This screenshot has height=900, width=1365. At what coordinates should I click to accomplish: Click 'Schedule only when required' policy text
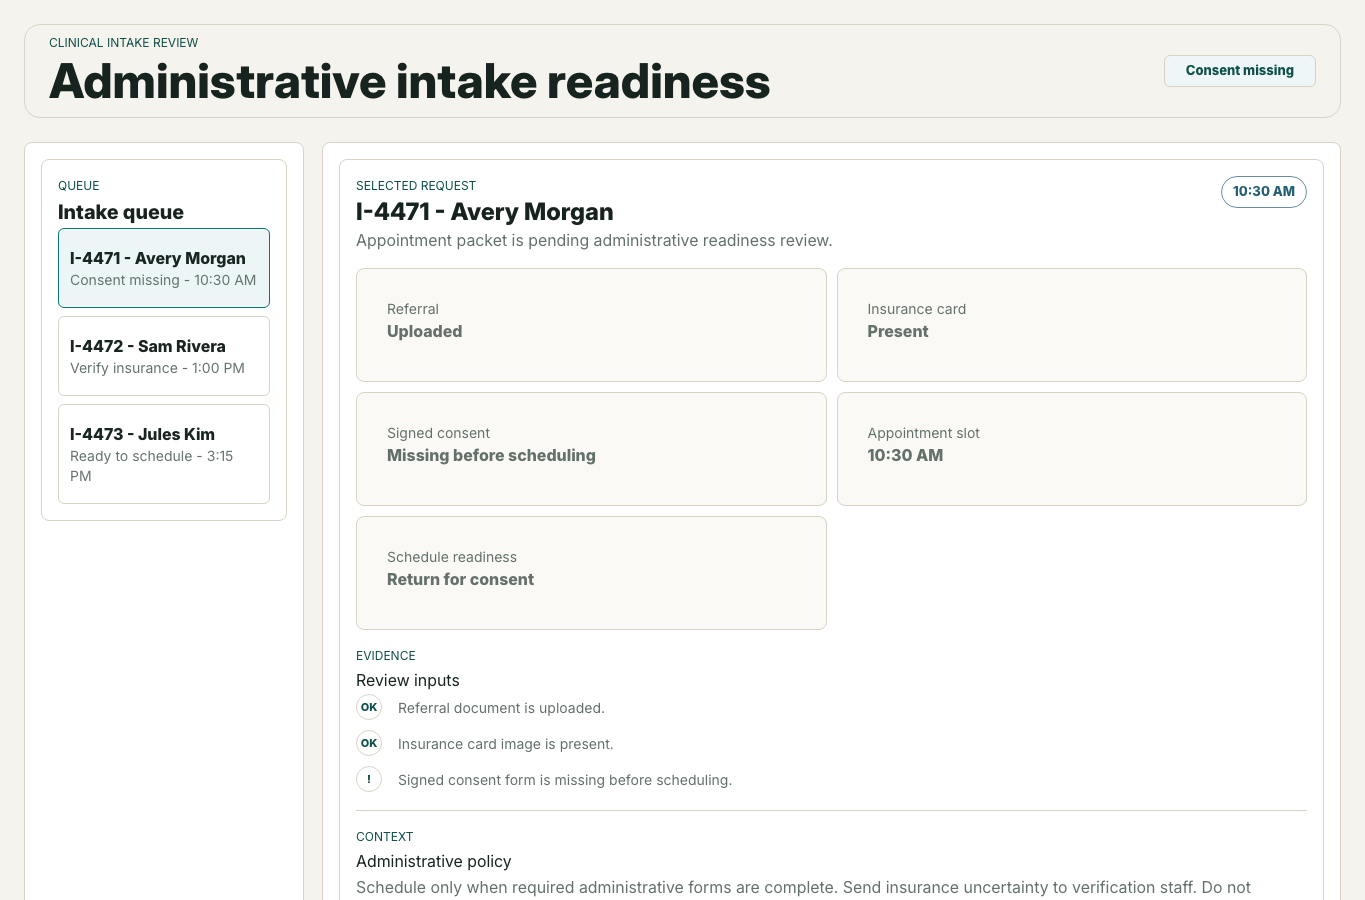803,887
